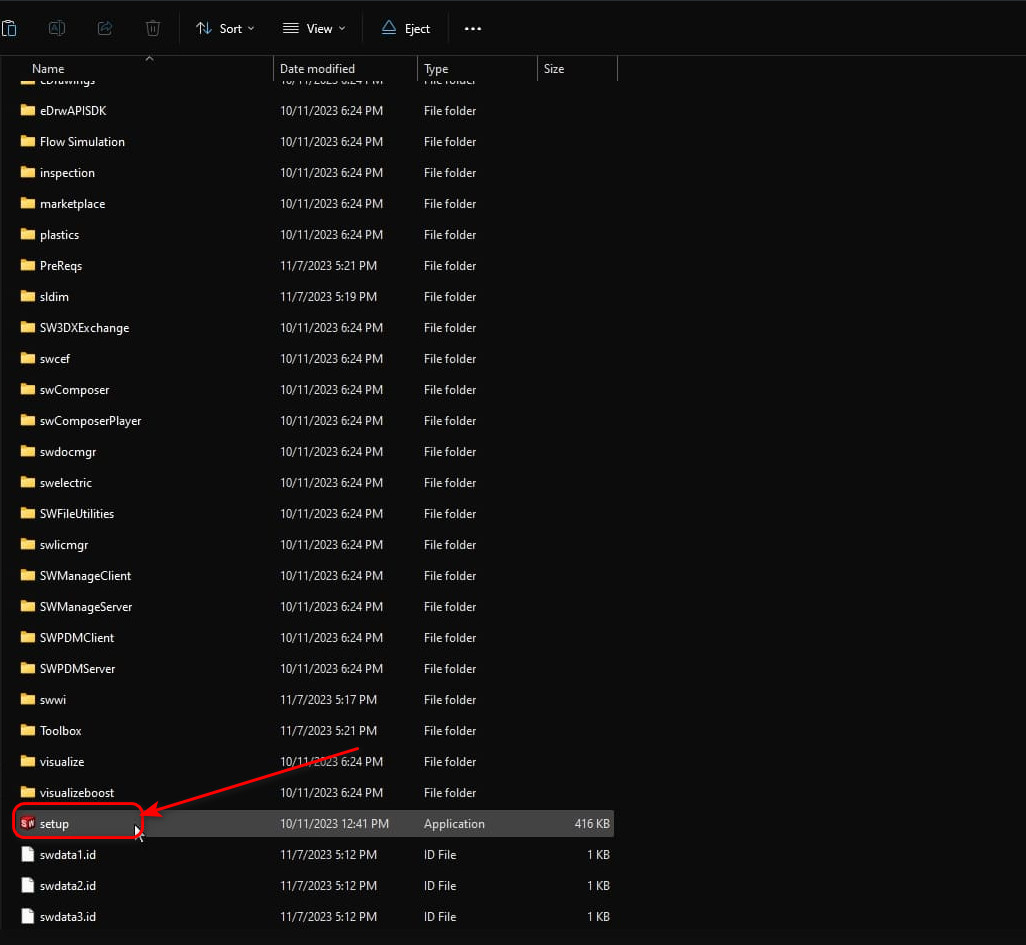The height and width of the screenshot is (945, 1026).
Task: Sort by the Size column header
Action: pos(554,69)
